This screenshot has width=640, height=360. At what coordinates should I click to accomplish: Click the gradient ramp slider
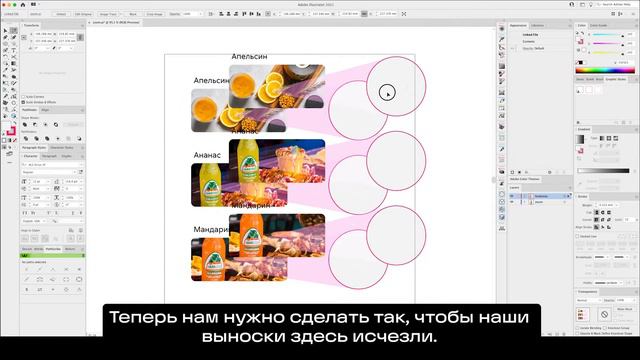coord(603,171)
